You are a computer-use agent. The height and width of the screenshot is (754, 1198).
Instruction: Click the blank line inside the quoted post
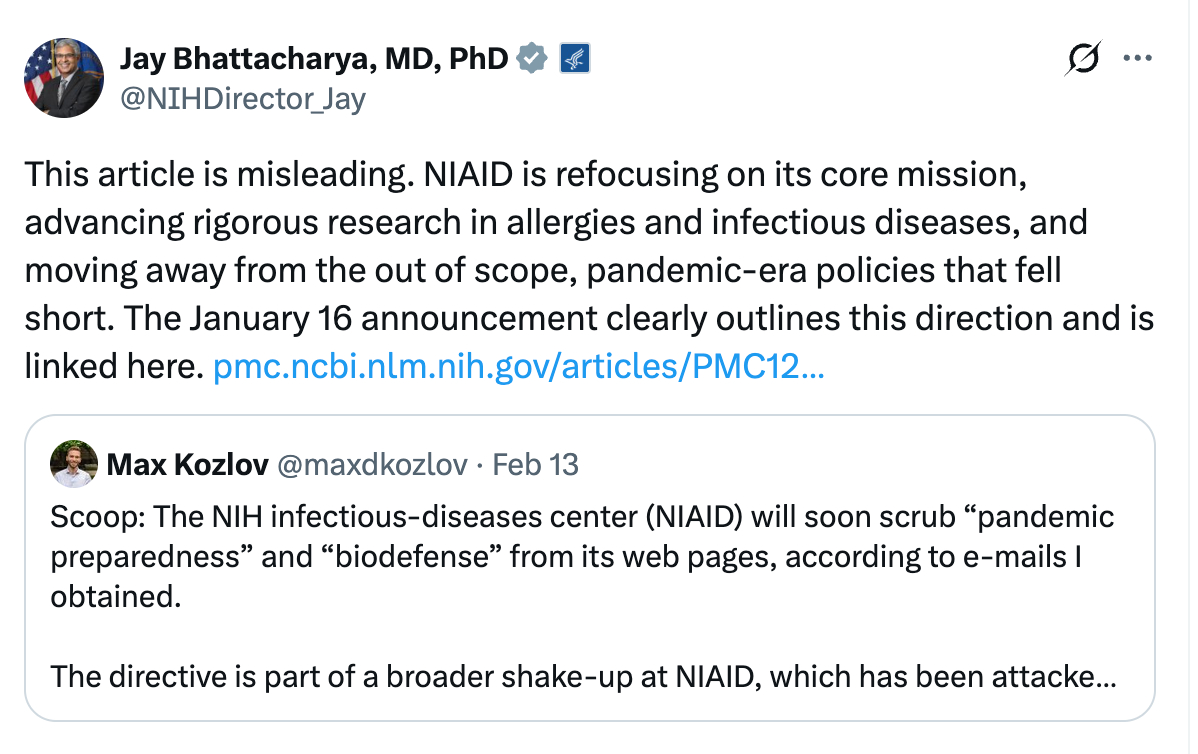[582, 637]
